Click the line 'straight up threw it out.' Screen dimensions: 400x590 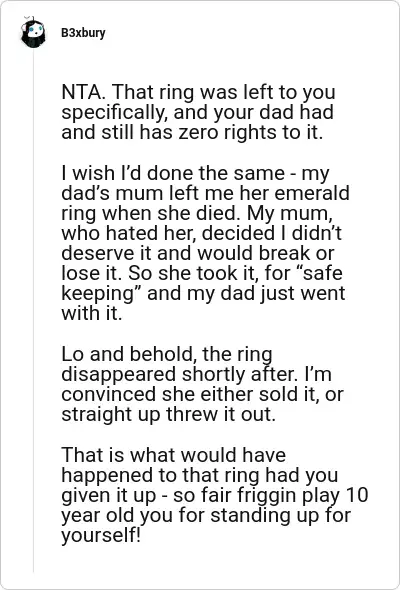(x=168, y=414)
